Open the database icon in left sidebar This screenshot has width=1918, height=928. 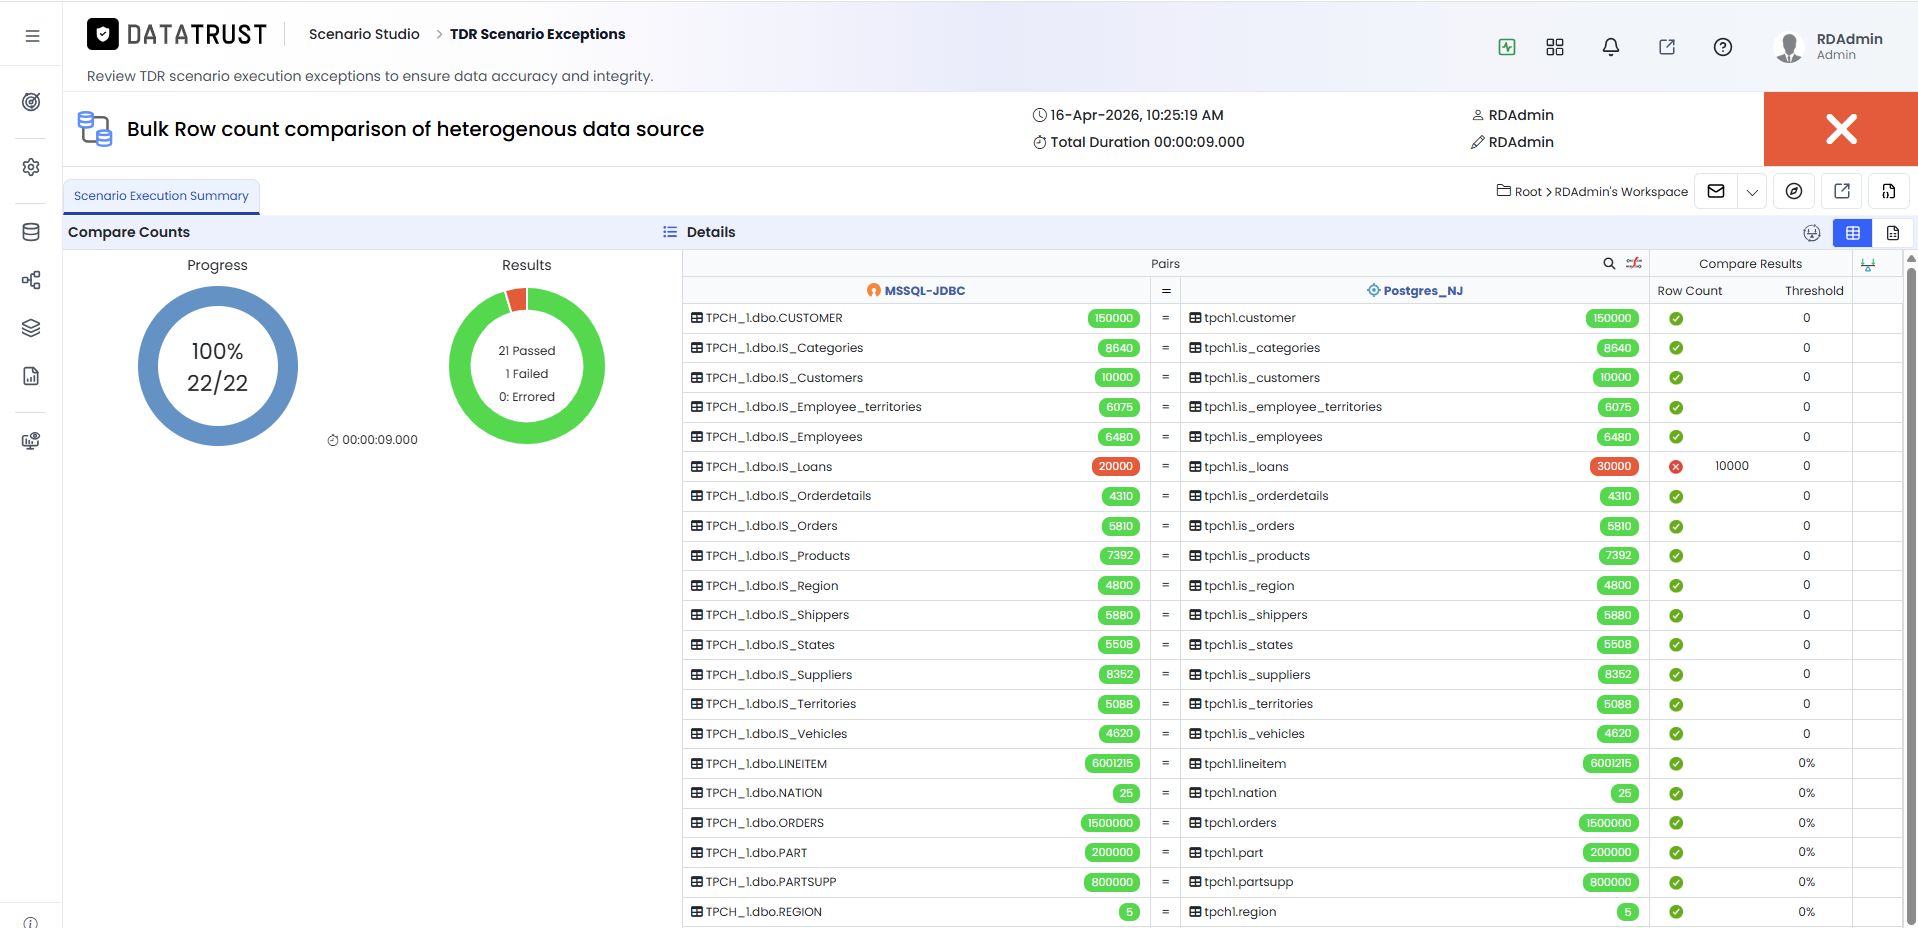[31, 232]
